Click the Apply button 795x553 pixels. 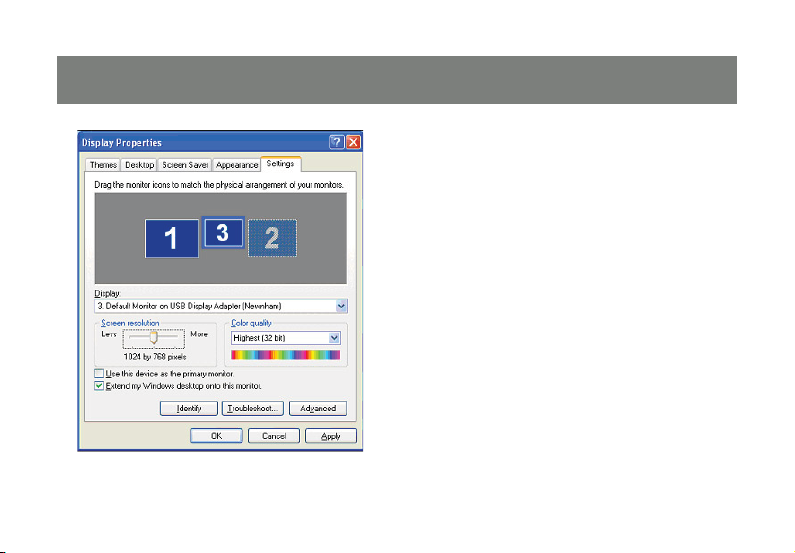pyautogui.click(x=331, y=436)
